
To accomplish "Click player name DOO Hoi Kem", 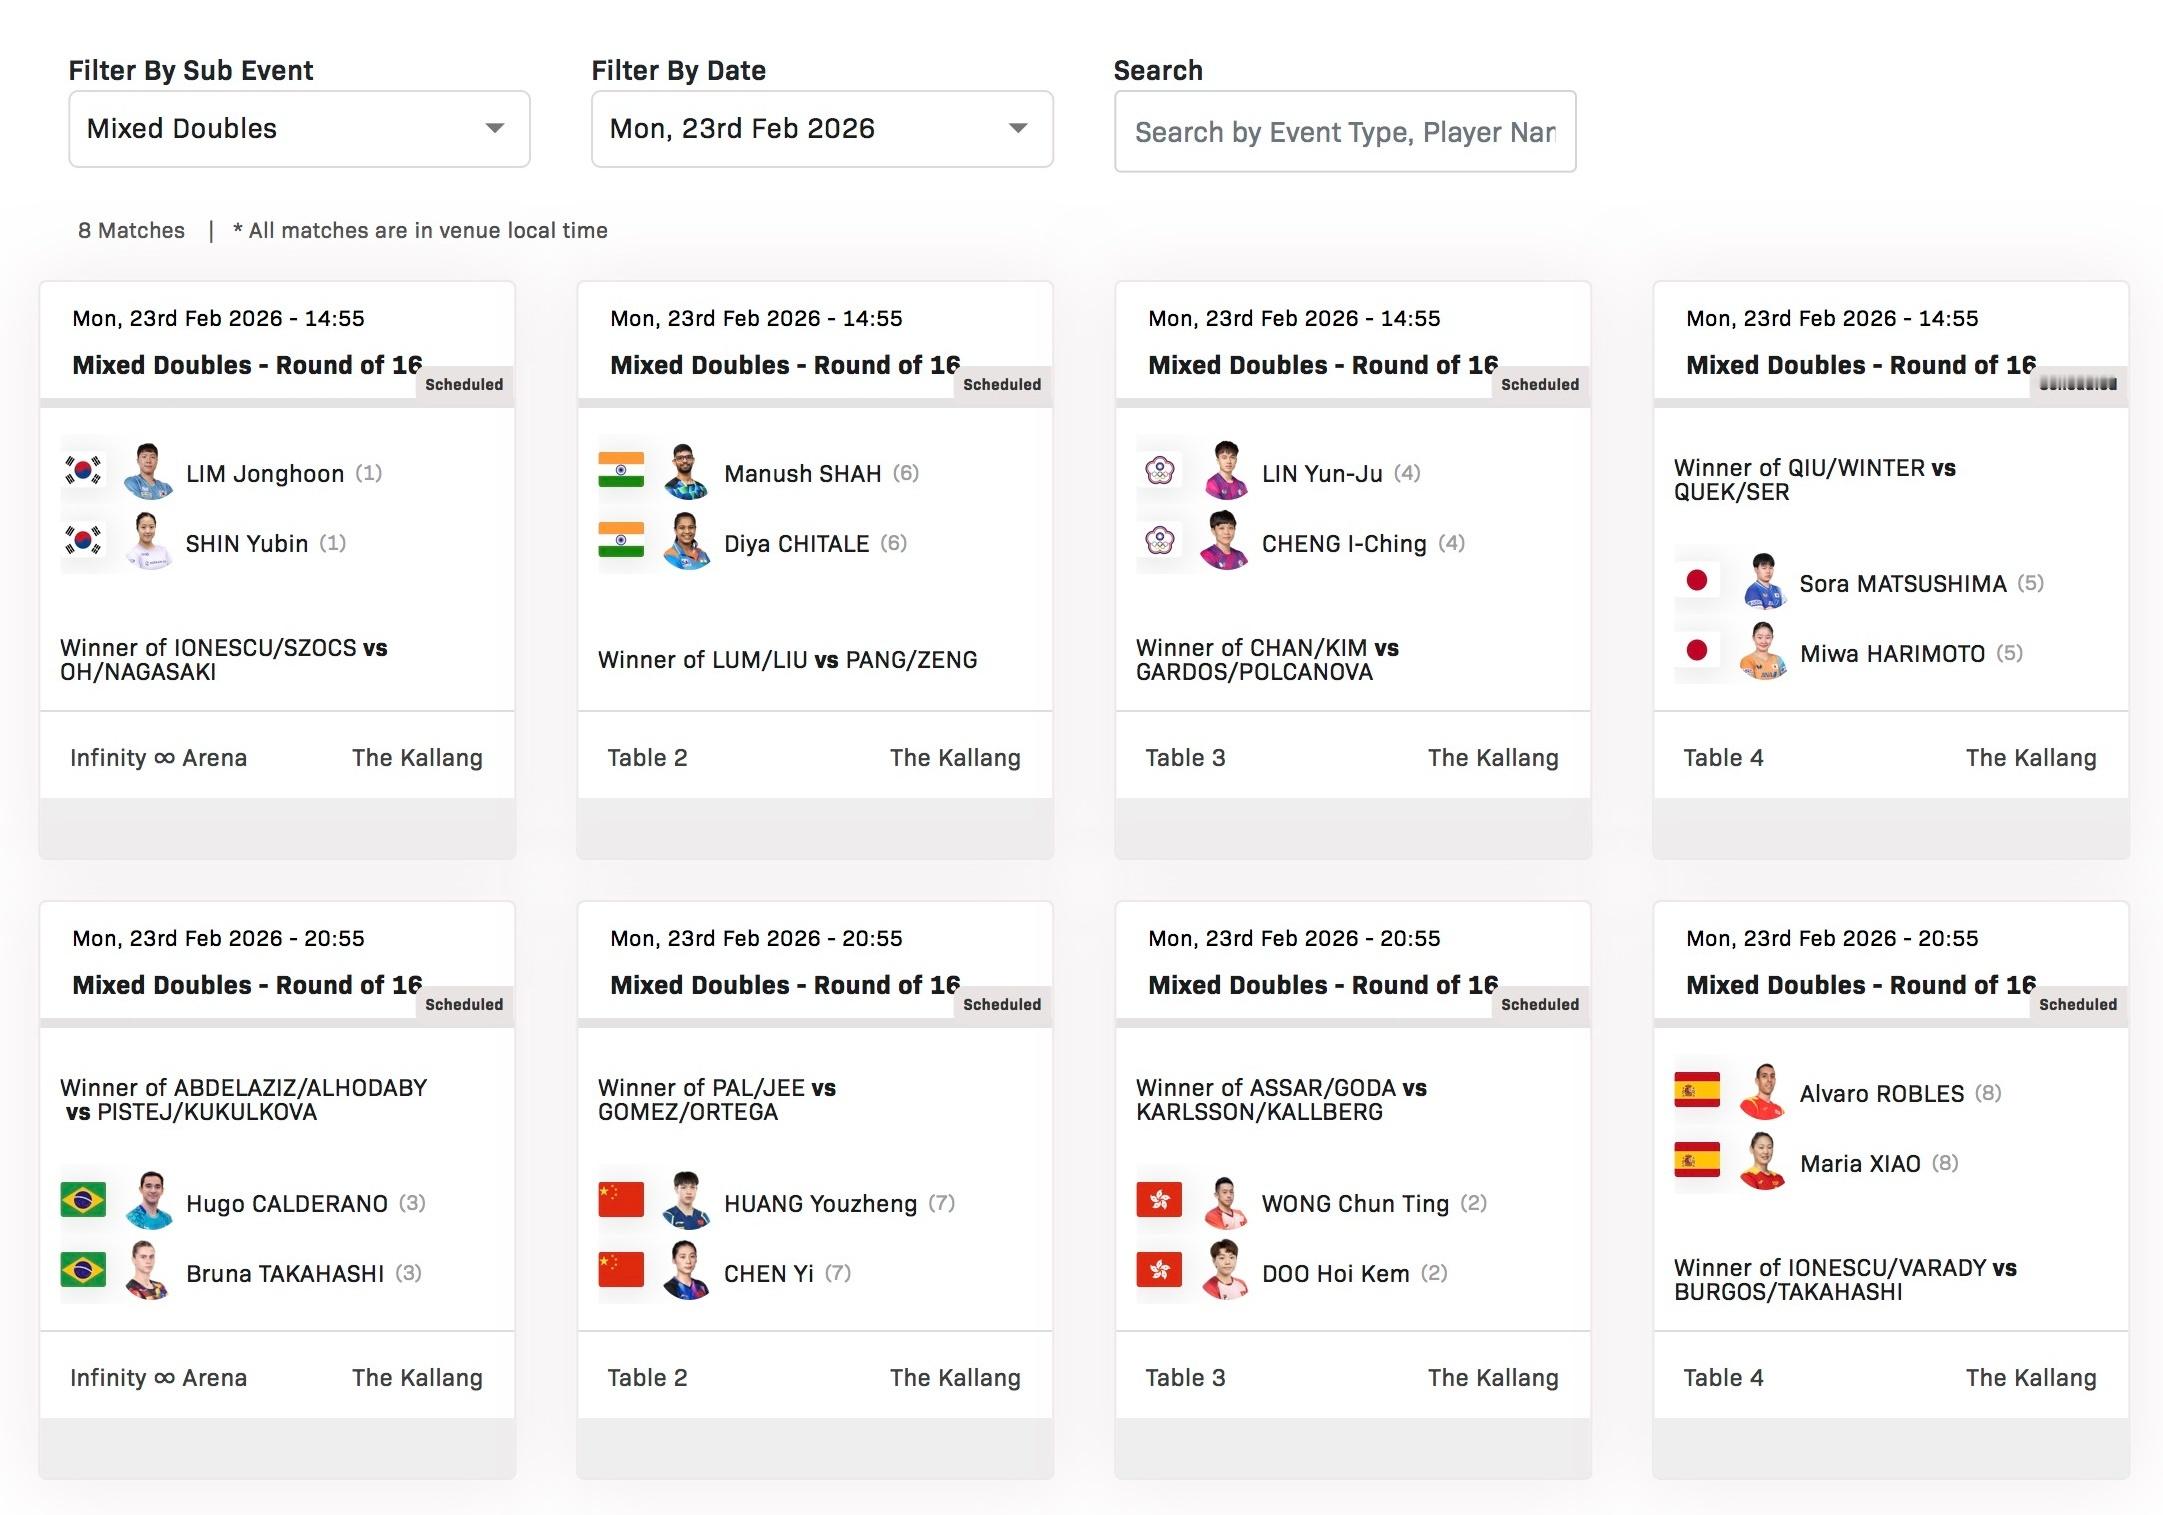I will tap(1335, 1274).
